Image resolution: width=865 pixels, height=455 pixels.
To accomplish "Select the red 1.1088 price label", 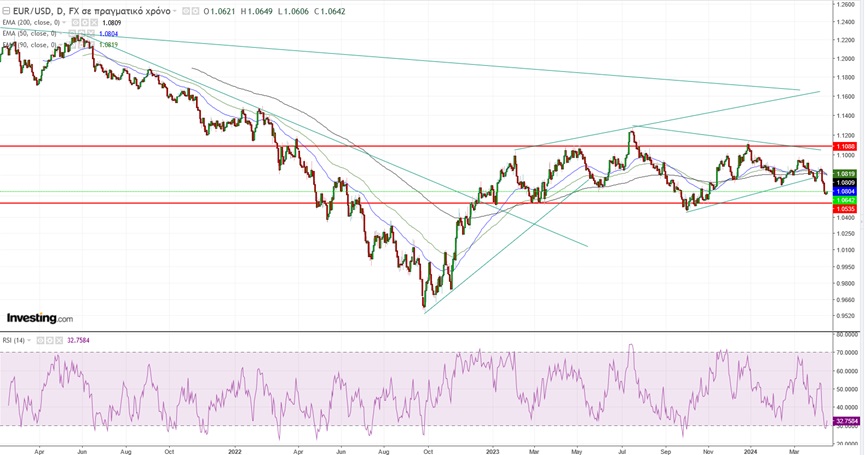I will pos(845,146).
